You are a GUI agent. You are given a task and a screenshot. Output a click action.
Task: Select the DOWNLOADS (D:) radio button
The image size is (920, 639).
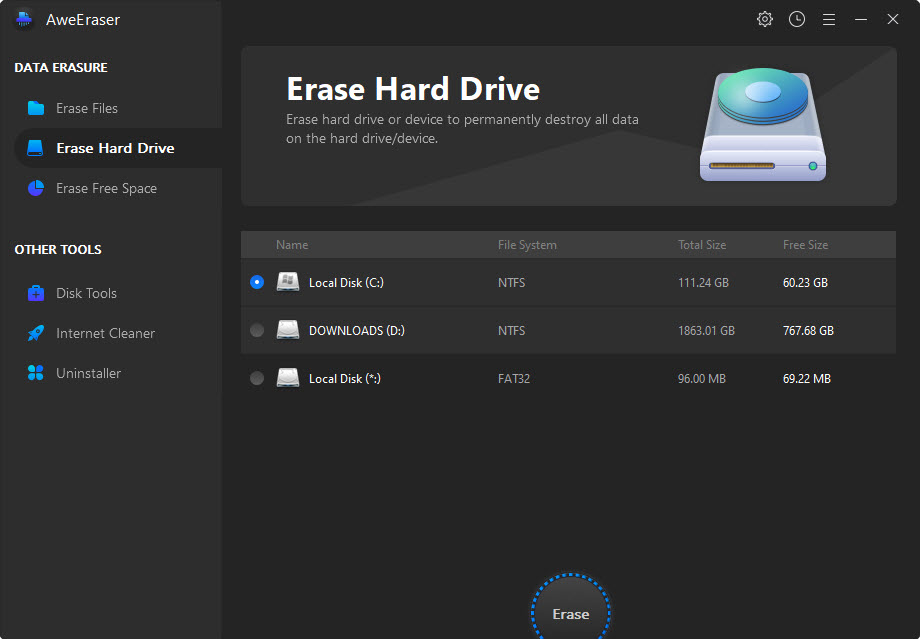(257, 330)
